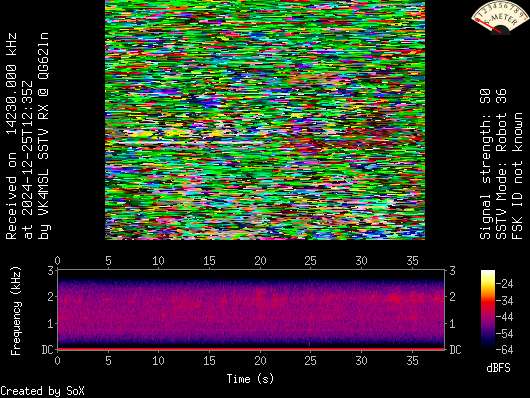The height and width of the screenshot is (398, 530).
Task: Click the S-meter gauge icon
Action: coord(500,17)
